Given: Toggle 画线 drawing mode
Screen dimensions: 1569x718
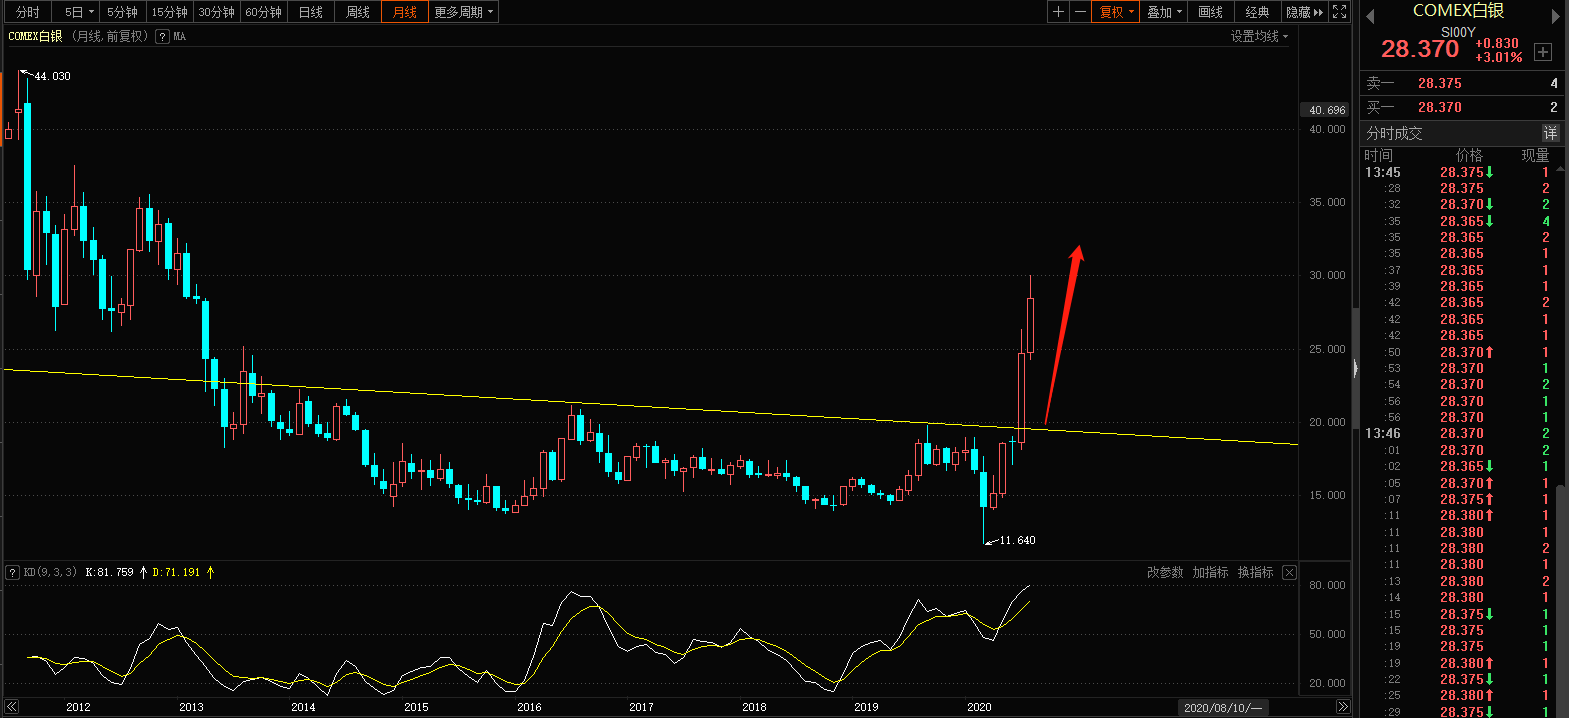Looking at the screenshot, I should pos(1210,12).
